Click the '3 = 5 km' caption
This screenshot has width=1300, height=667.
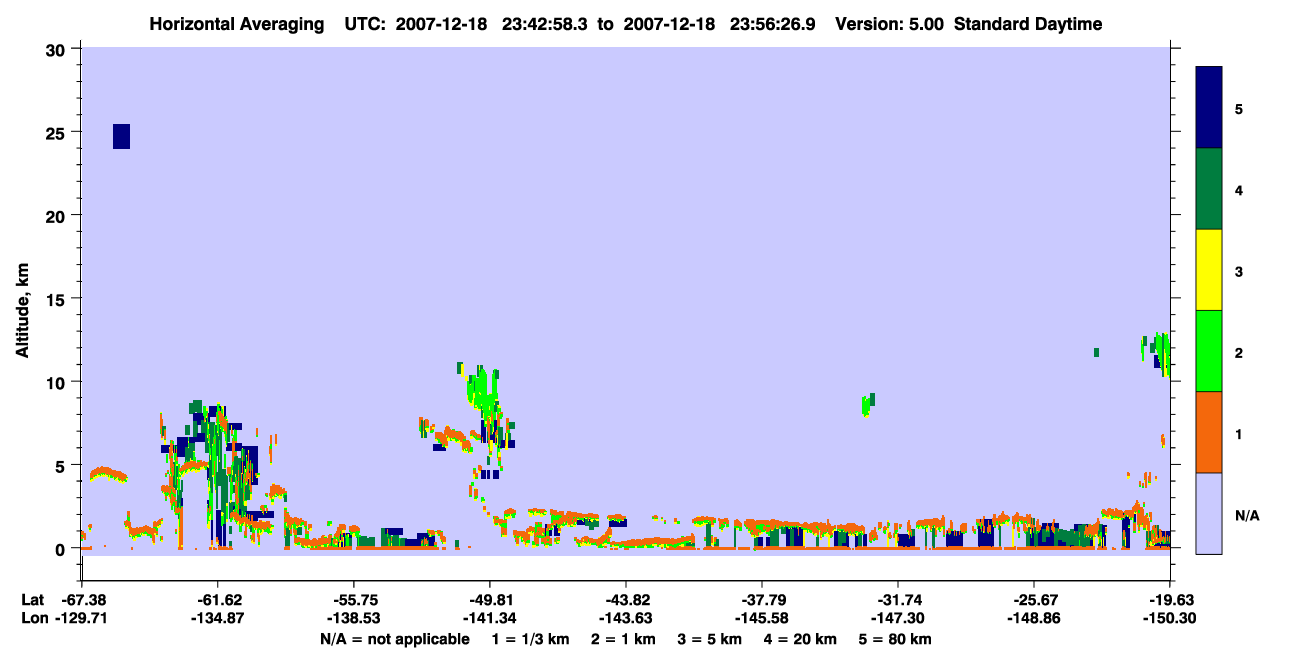[x=711, y=639]
